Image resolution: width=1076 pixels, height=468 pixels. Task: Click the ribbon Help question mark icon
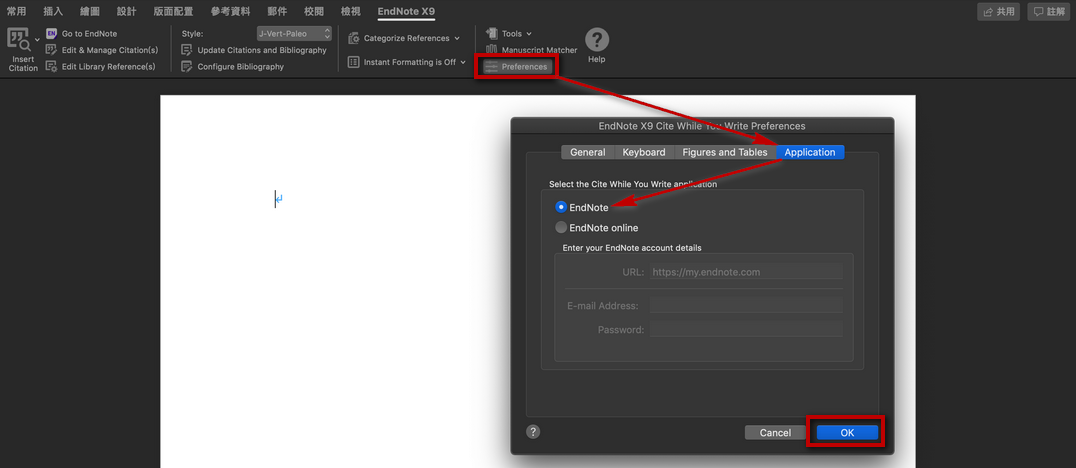point(597,40)
